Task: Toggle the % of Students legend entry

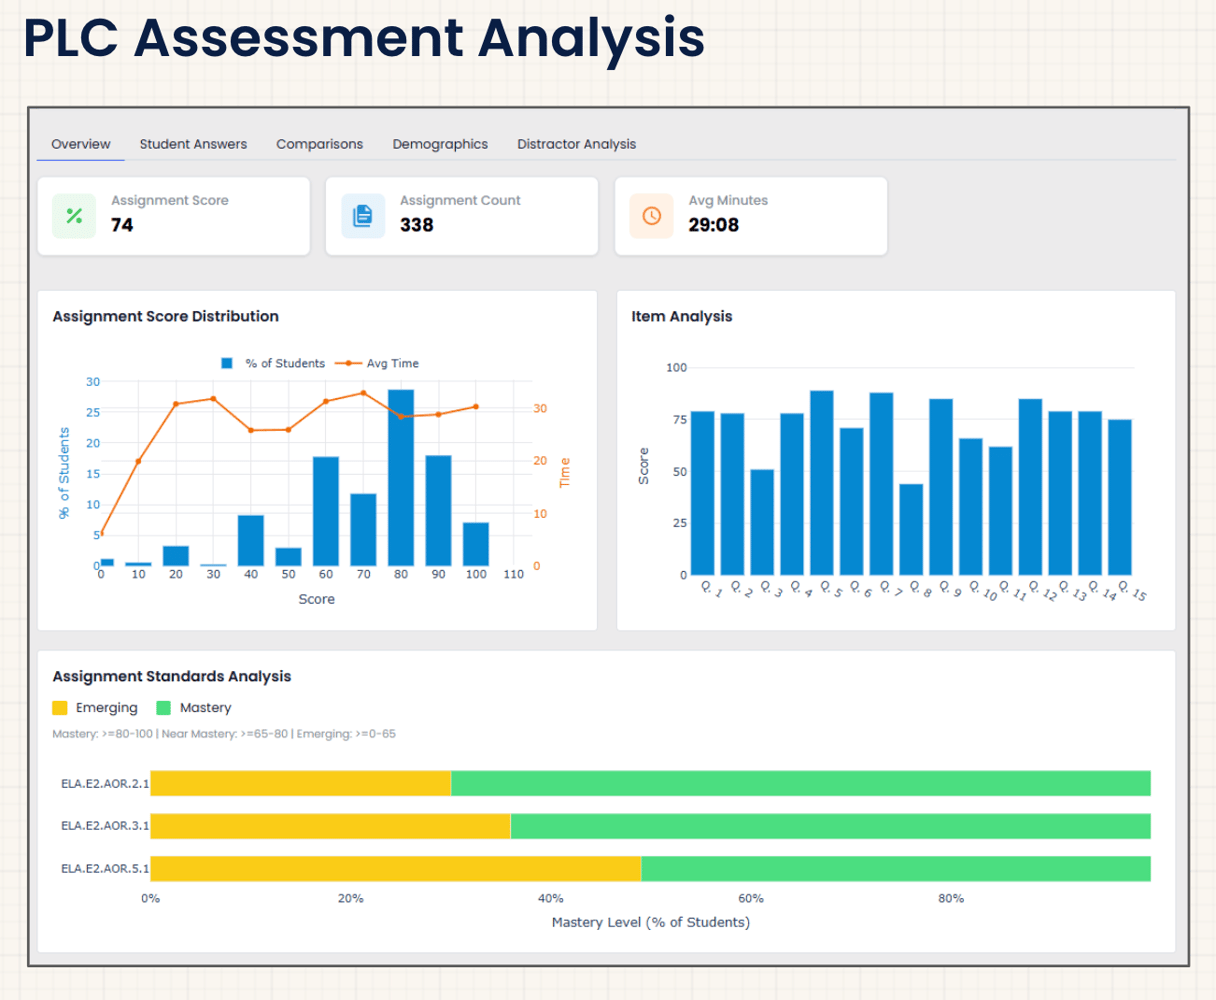Action: [273, 363]
